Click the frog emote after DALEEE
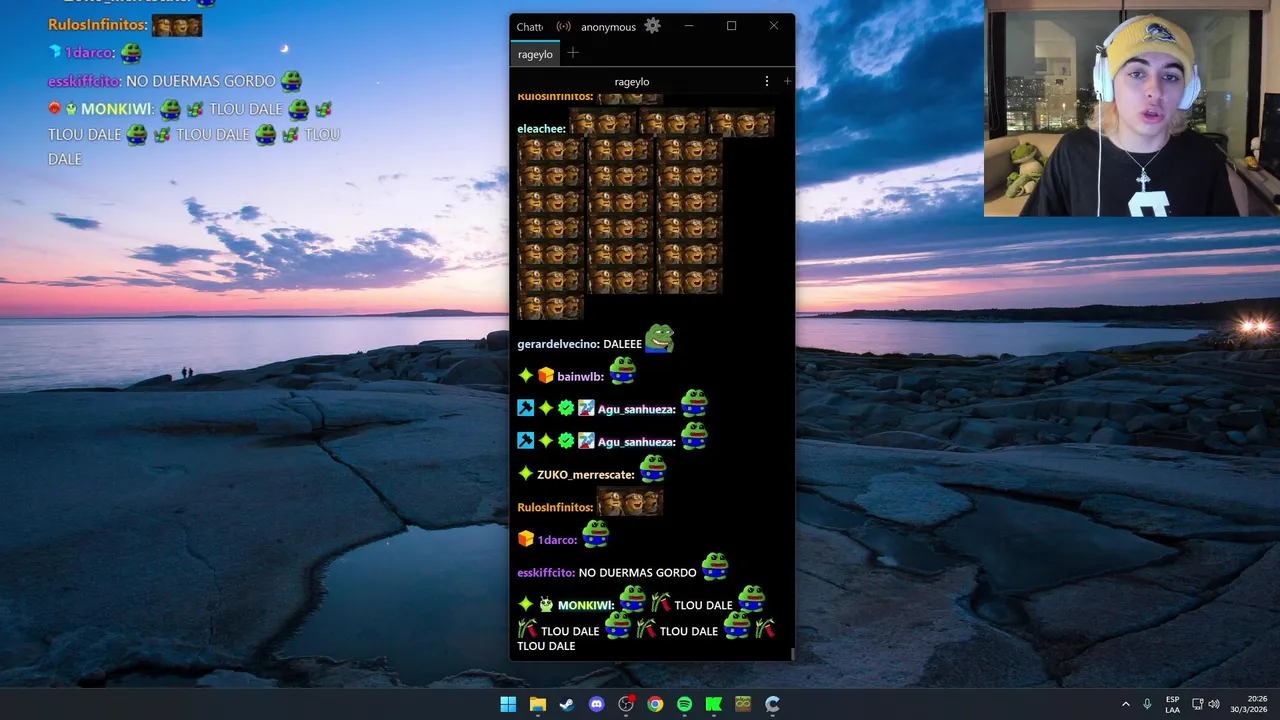This screenshot has width=1280, height=720. [659, 339]
